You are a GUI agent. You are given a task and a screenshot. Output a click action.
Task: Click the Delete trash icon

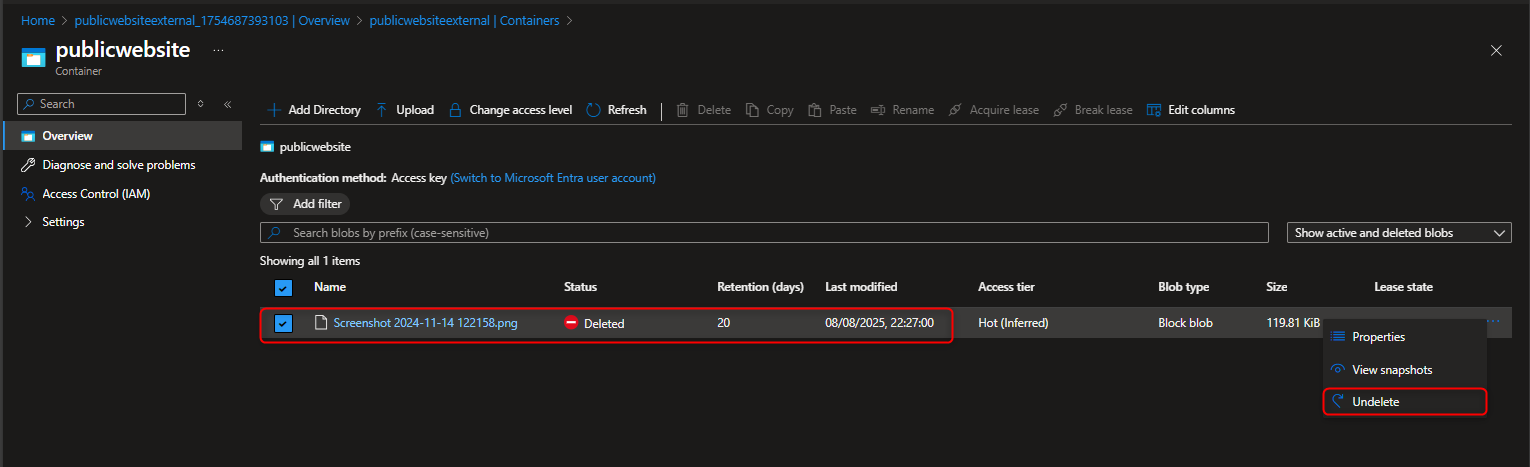683,110
